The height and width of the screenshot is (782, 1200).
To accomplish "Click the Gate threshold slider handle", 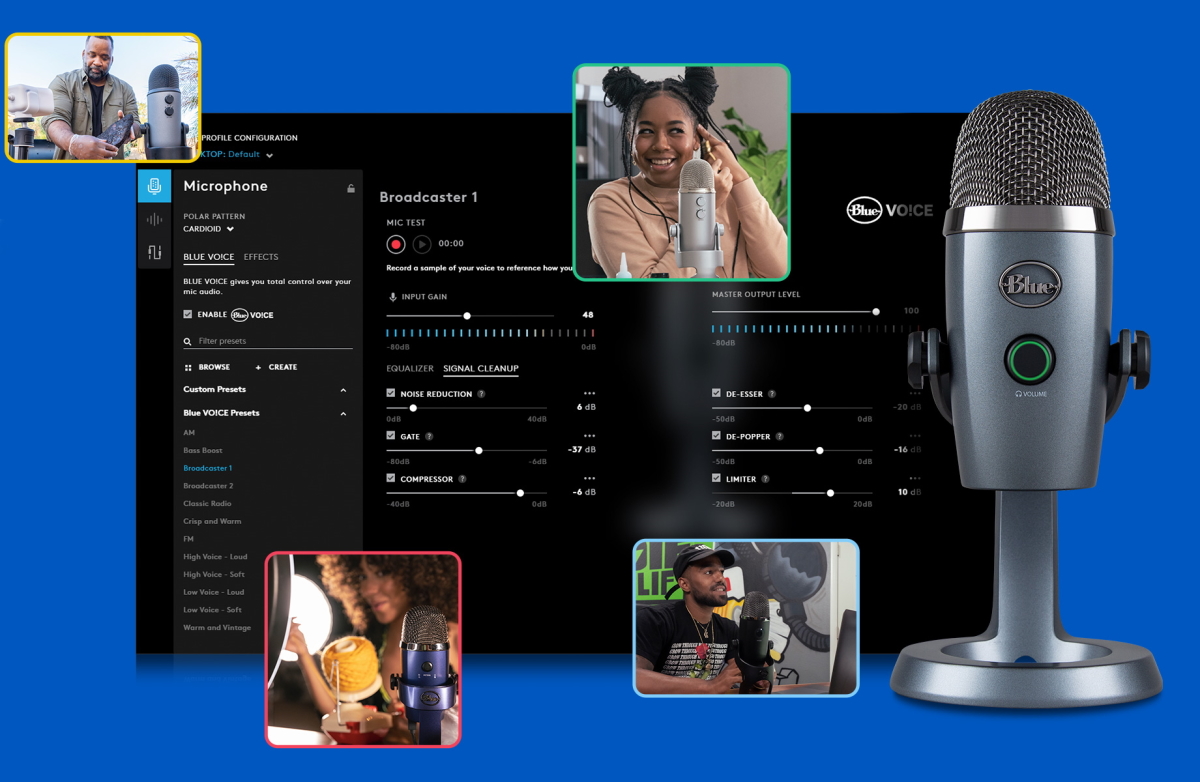I will (479, 450).
